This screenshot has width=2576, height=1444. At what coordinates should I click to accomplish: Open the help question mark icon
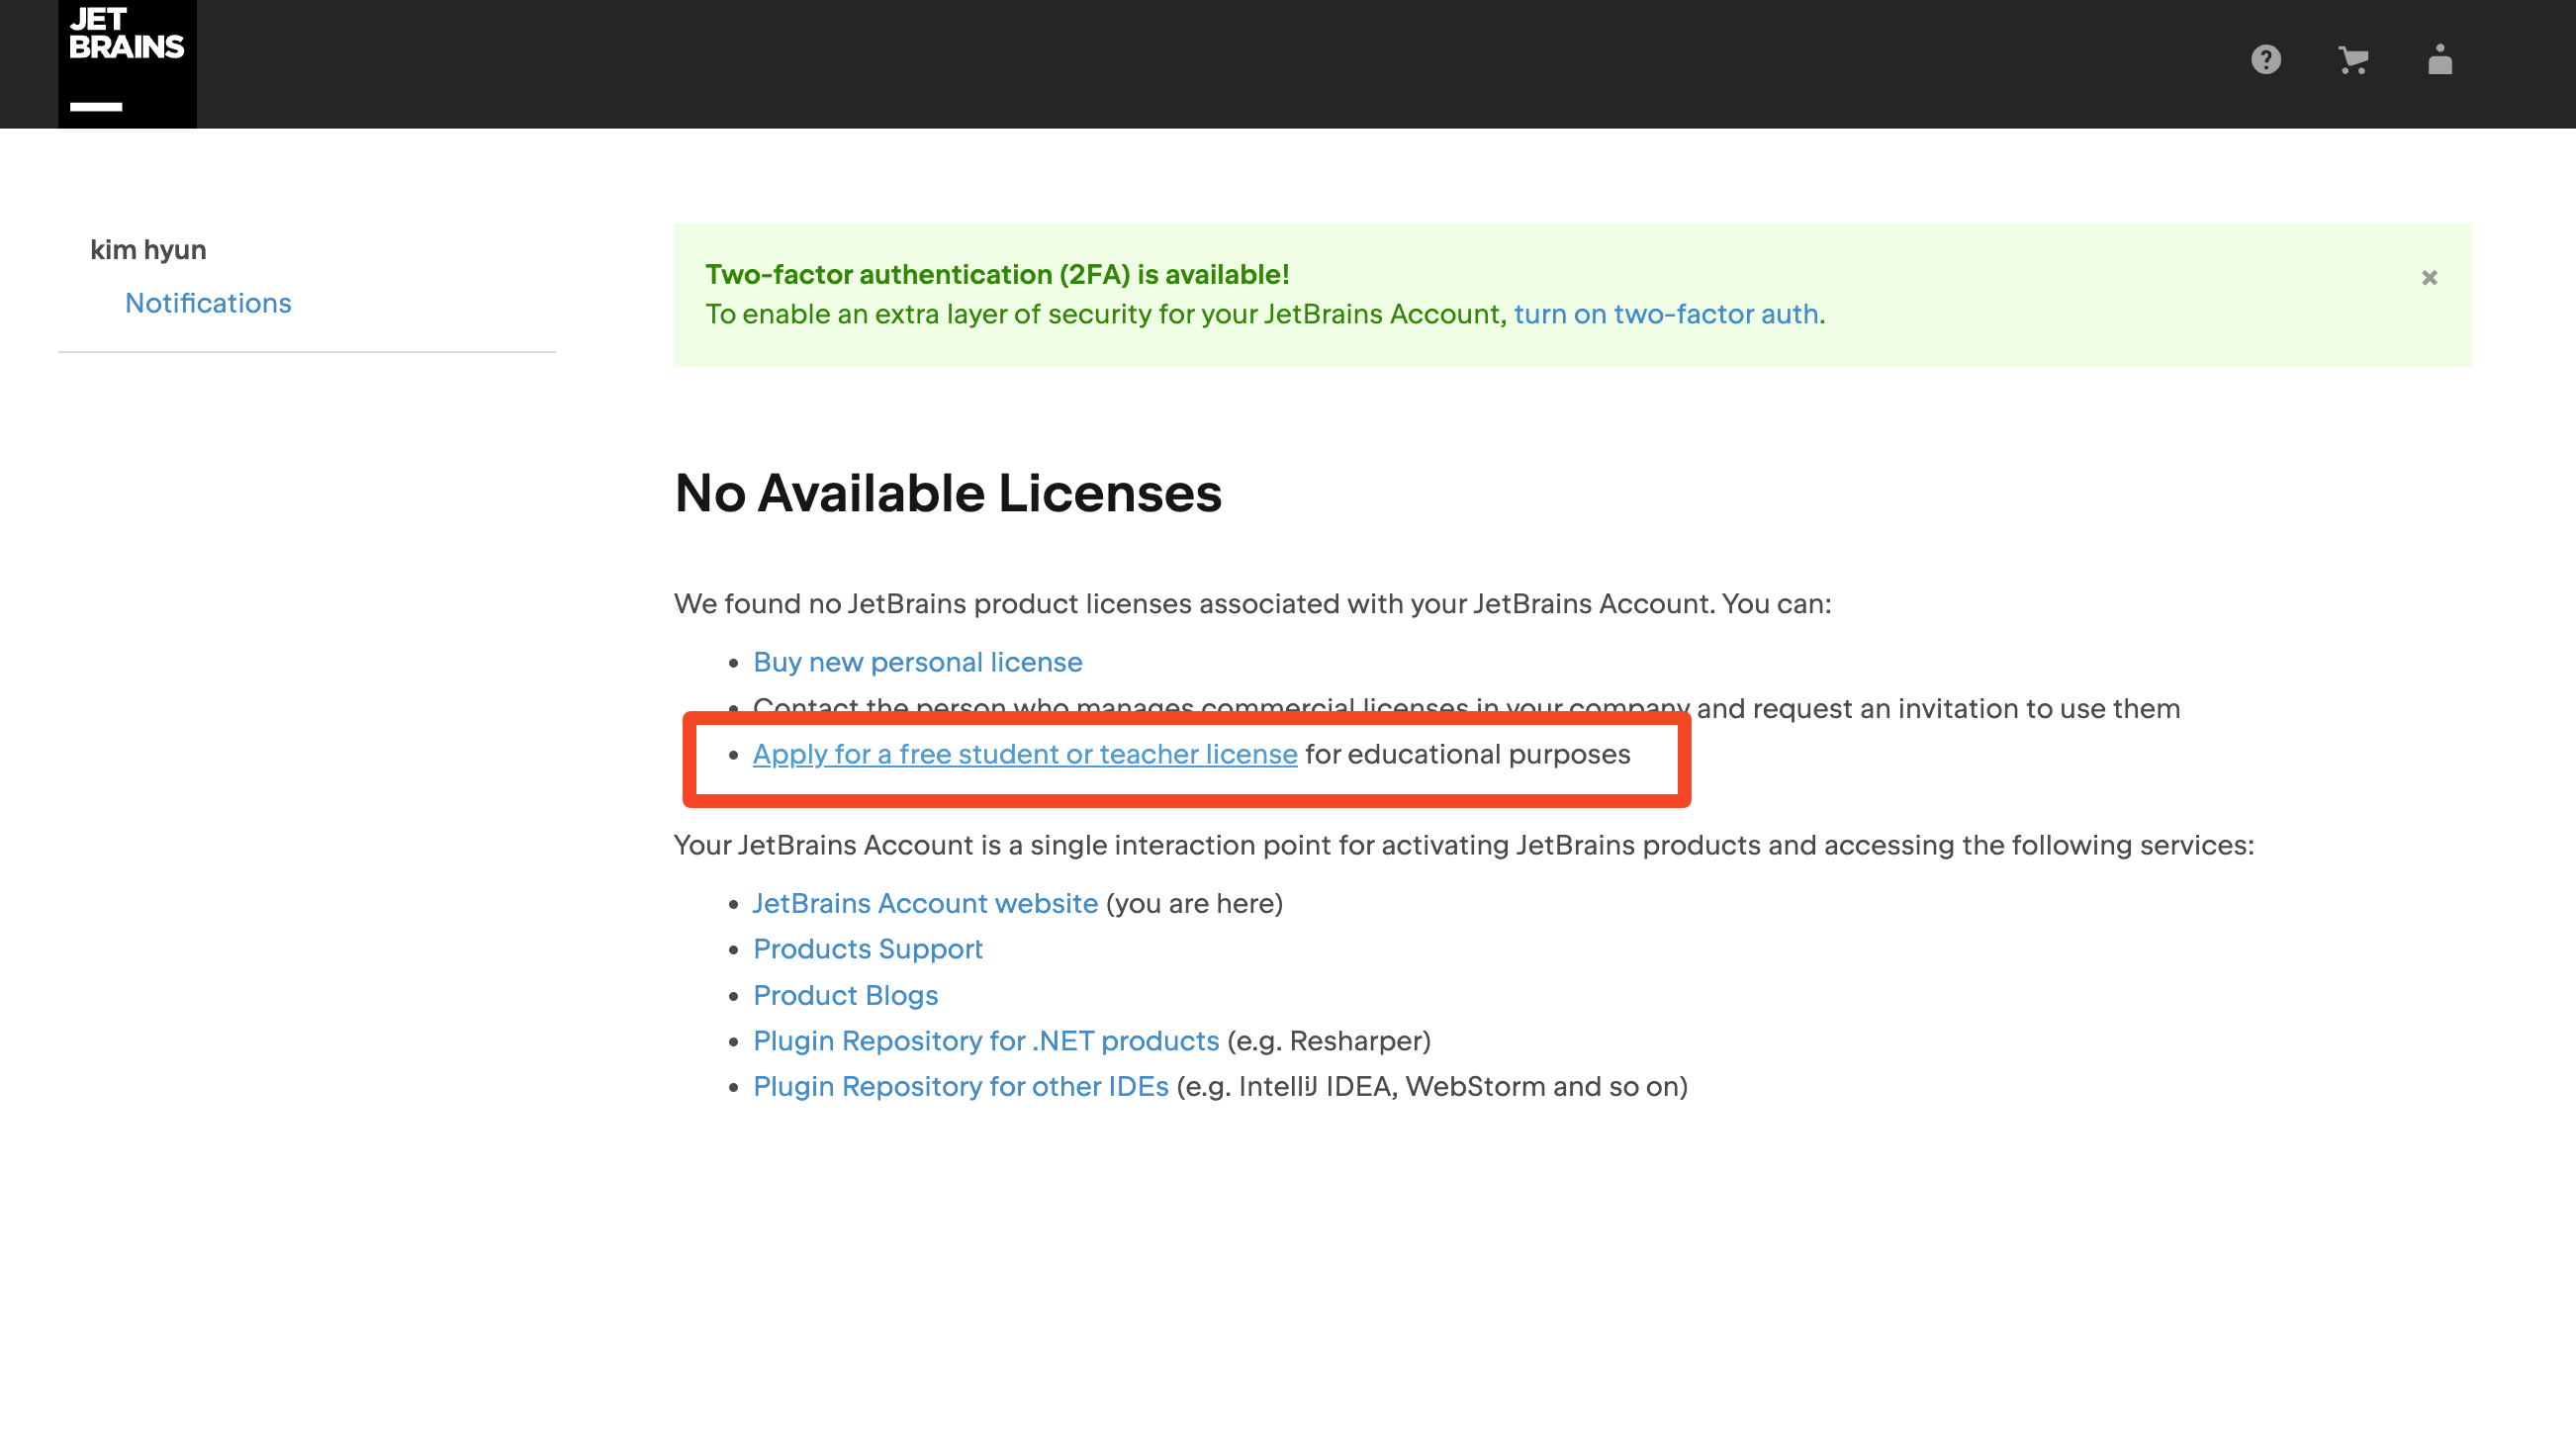point(2265,60)
